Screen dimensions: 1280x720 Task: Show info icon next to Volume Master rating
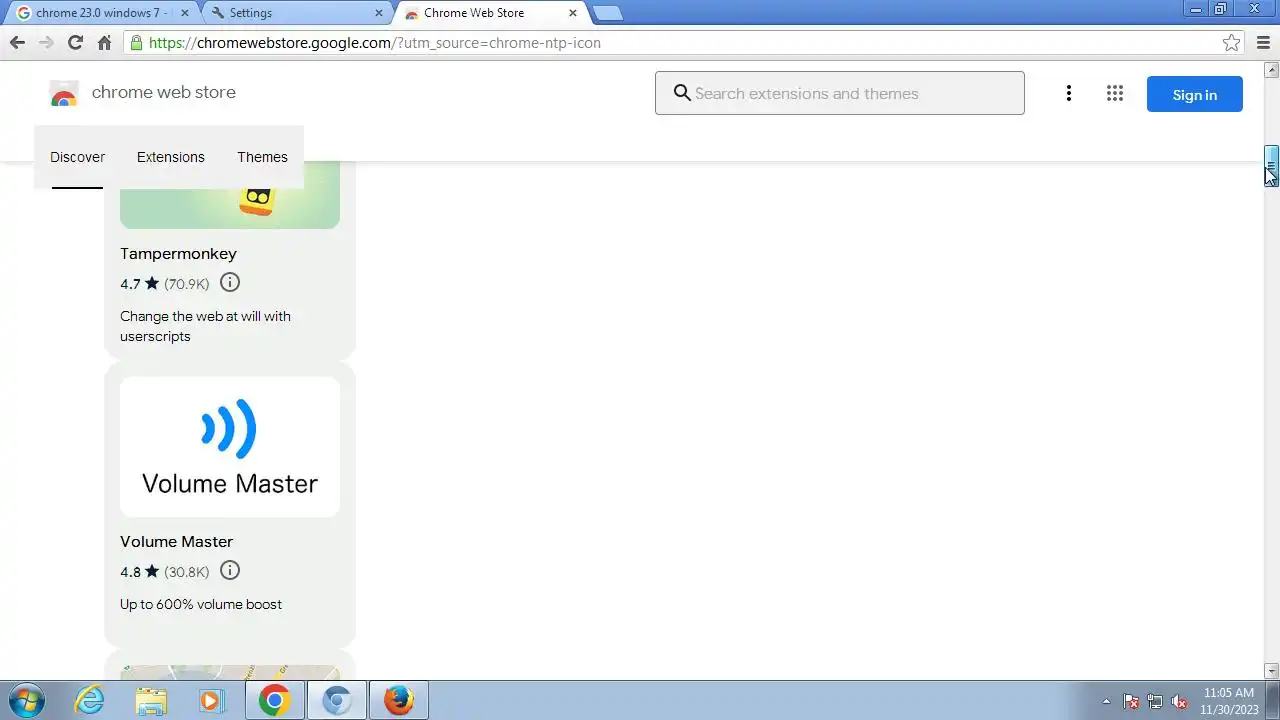click(x=230, y=571)
